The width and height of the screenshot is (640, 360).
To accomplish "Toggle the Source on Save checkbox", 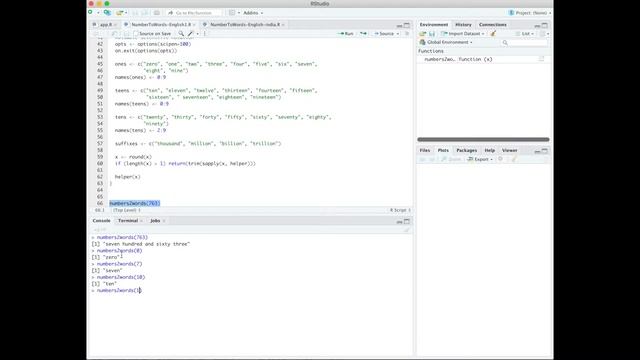I will pyautogui.click(x=136, y=34).
